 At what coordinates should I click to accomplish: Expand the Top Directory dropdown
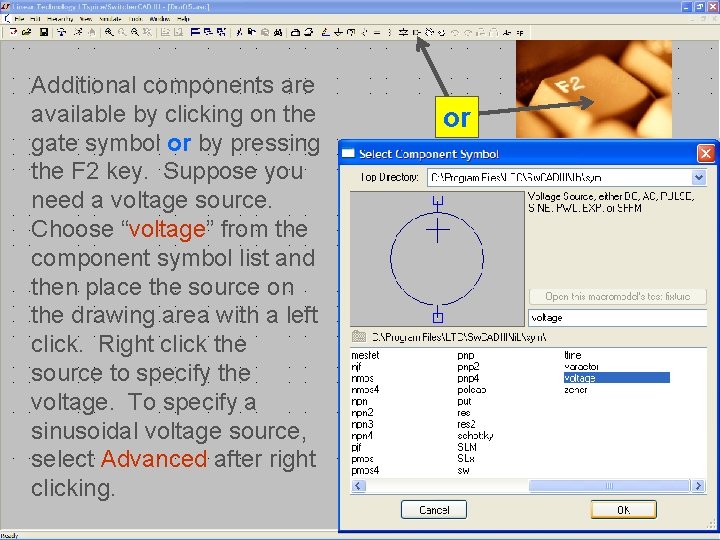[698, 177]
